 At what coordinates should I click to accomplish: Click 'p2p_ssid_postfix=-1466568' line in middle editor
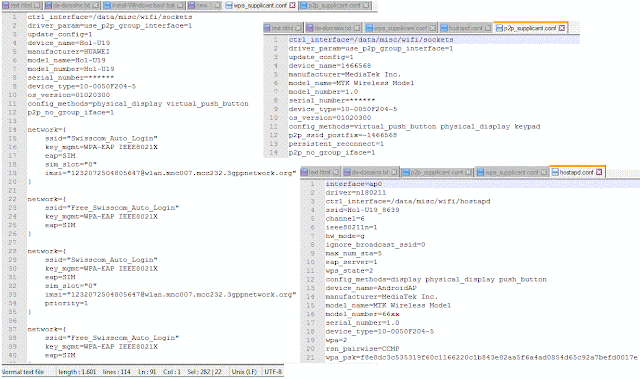click(343, 135)
